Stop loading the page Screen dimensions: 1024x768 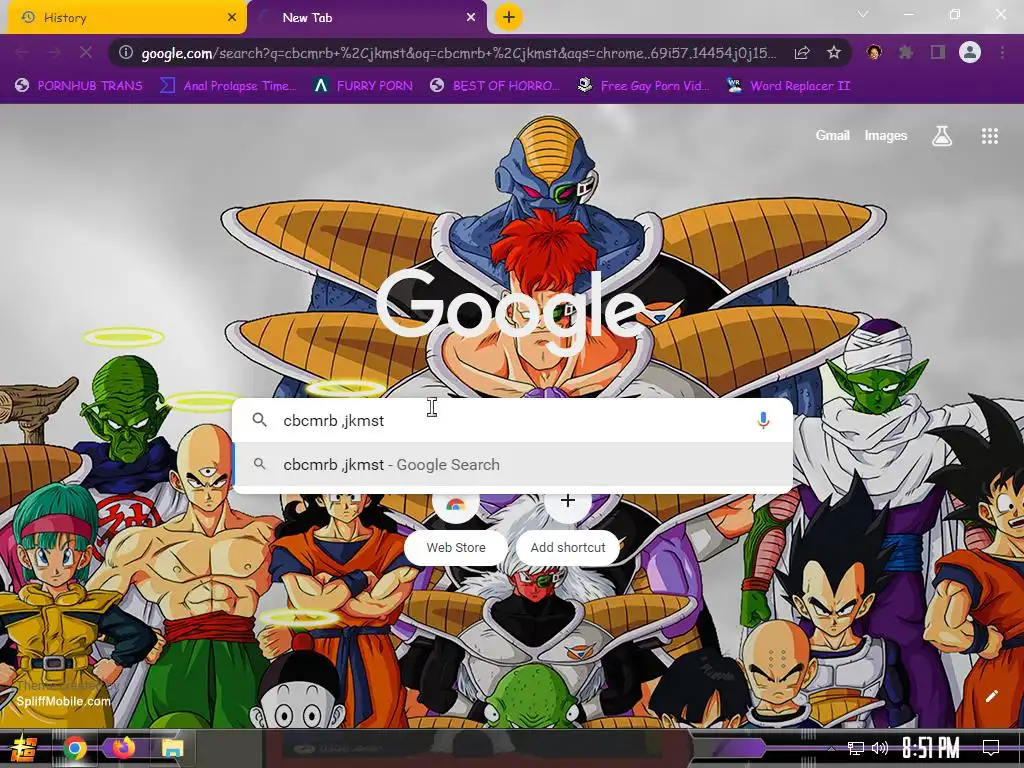tap(86, 53)
